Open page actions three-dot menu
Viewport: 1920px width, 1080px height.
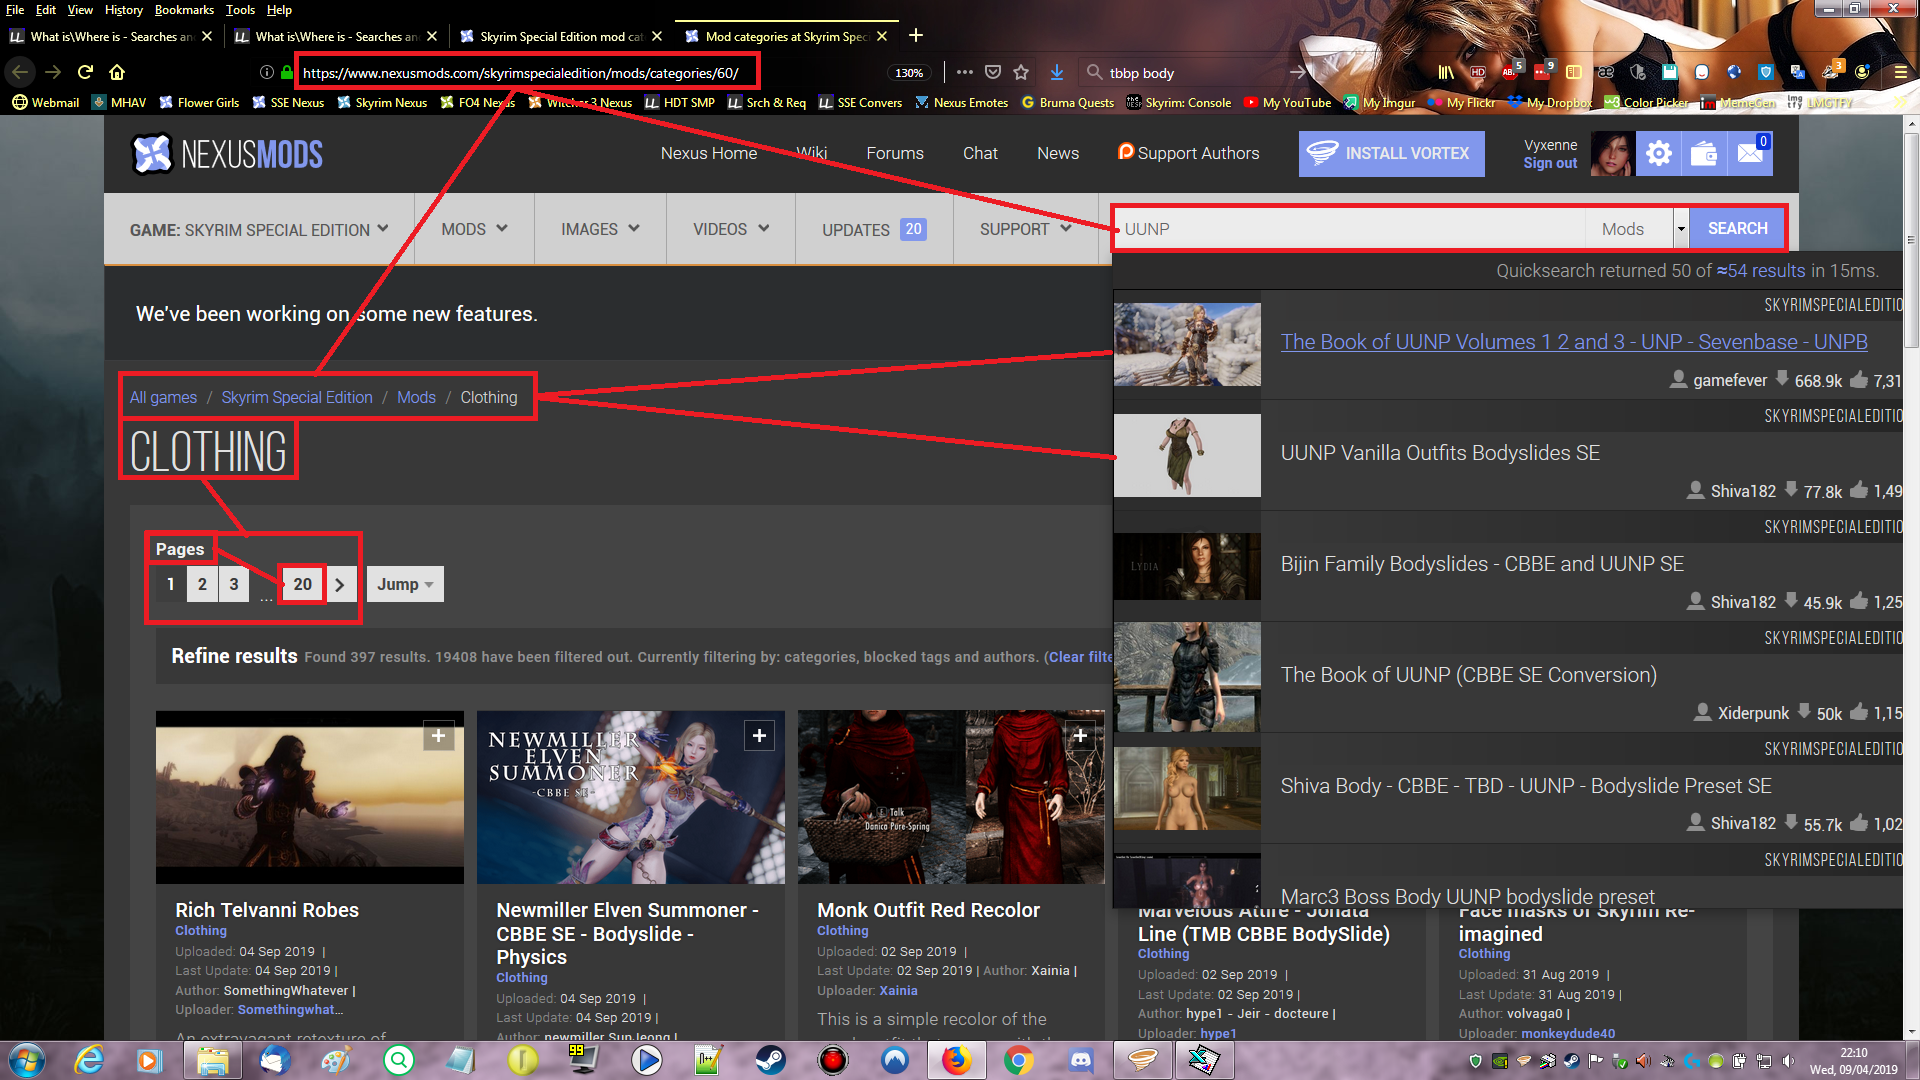(x=964, y=72)
